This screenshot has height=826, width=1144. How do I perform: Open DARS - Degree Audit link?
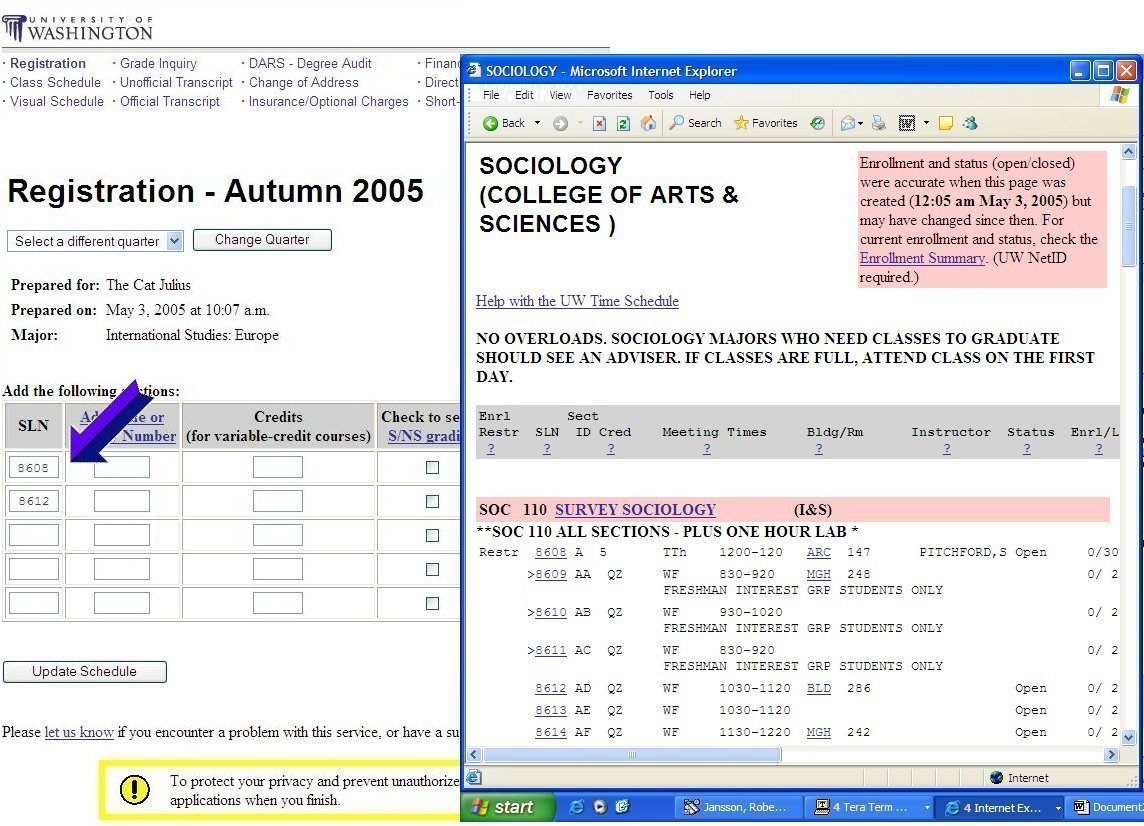click(310, 63)
